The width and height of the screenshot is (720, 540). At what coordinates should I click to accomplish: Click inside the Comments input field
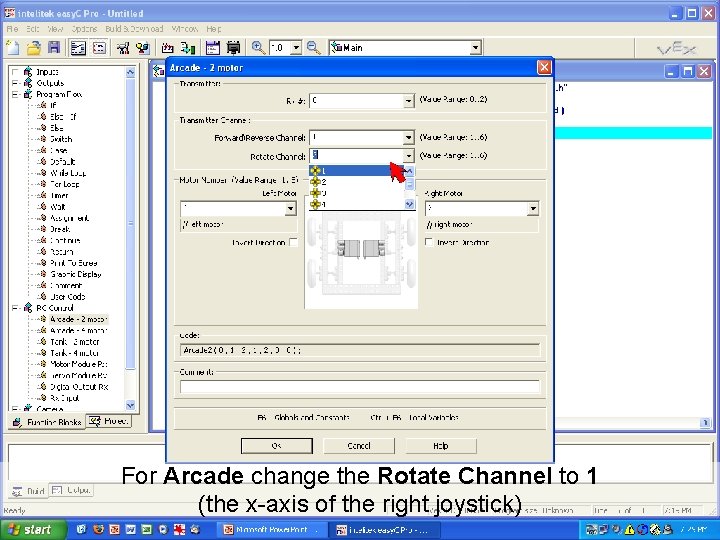click(x=360, y=387)
